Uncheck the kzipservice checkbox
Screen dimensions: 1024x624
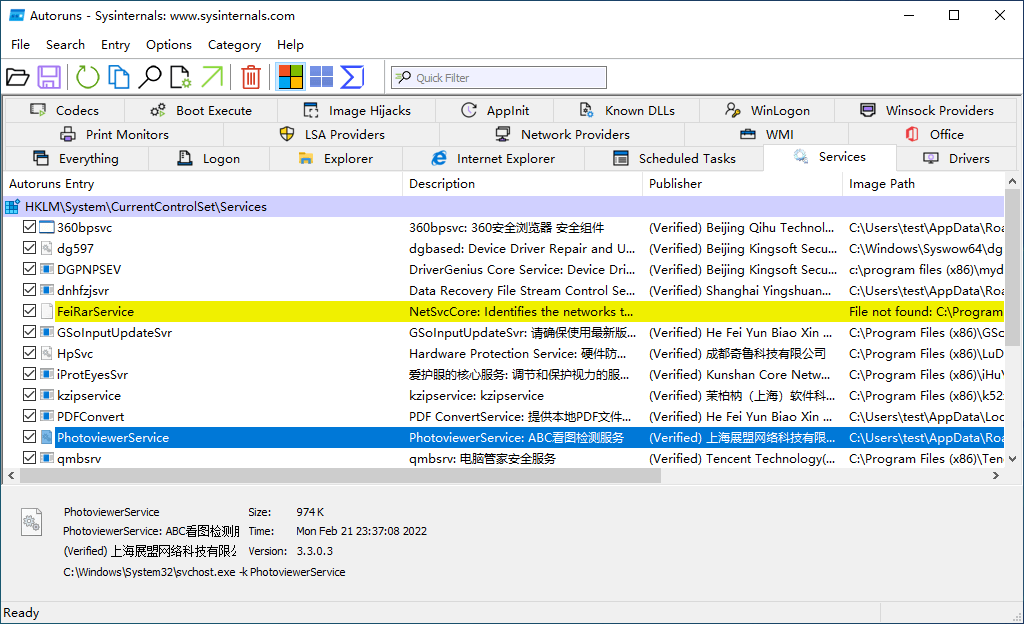point(29,395)
